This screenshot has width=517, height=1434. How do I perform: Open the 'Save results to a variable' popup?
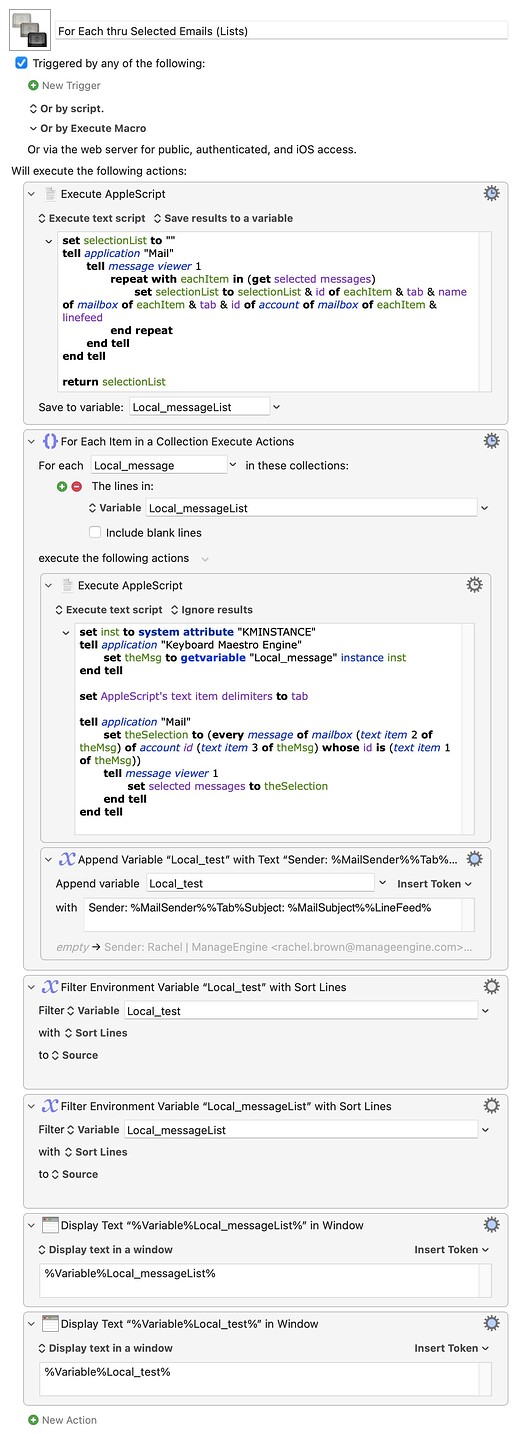click(222, 218)
